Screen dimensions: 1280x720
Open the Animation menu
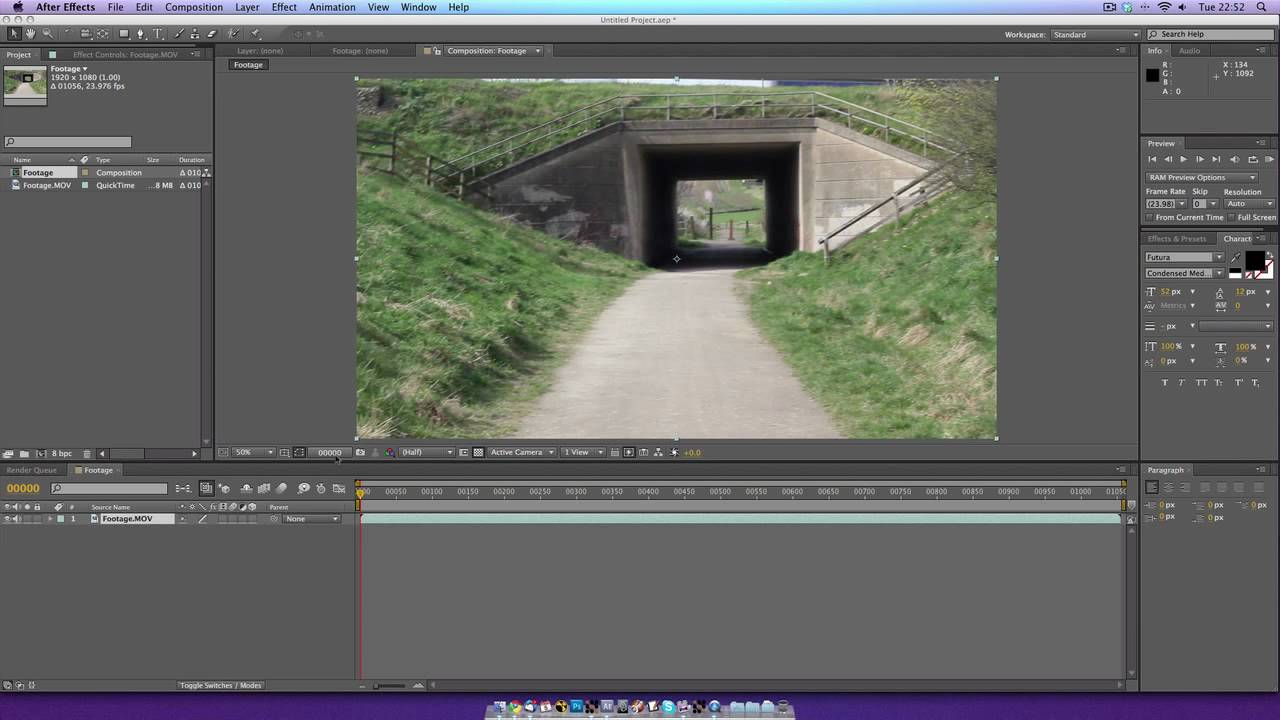tap(332, 7)
